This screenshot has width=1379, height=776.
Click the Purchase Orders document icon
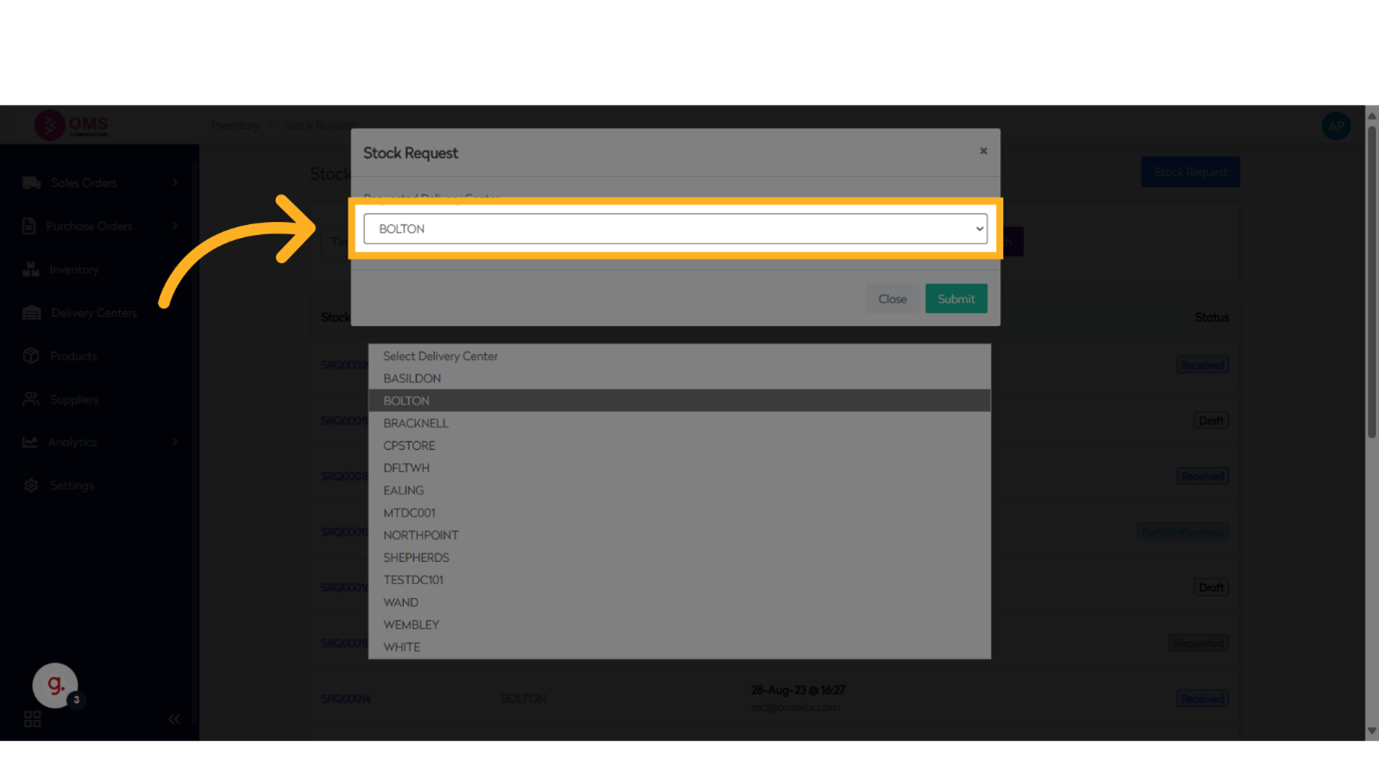30,226
